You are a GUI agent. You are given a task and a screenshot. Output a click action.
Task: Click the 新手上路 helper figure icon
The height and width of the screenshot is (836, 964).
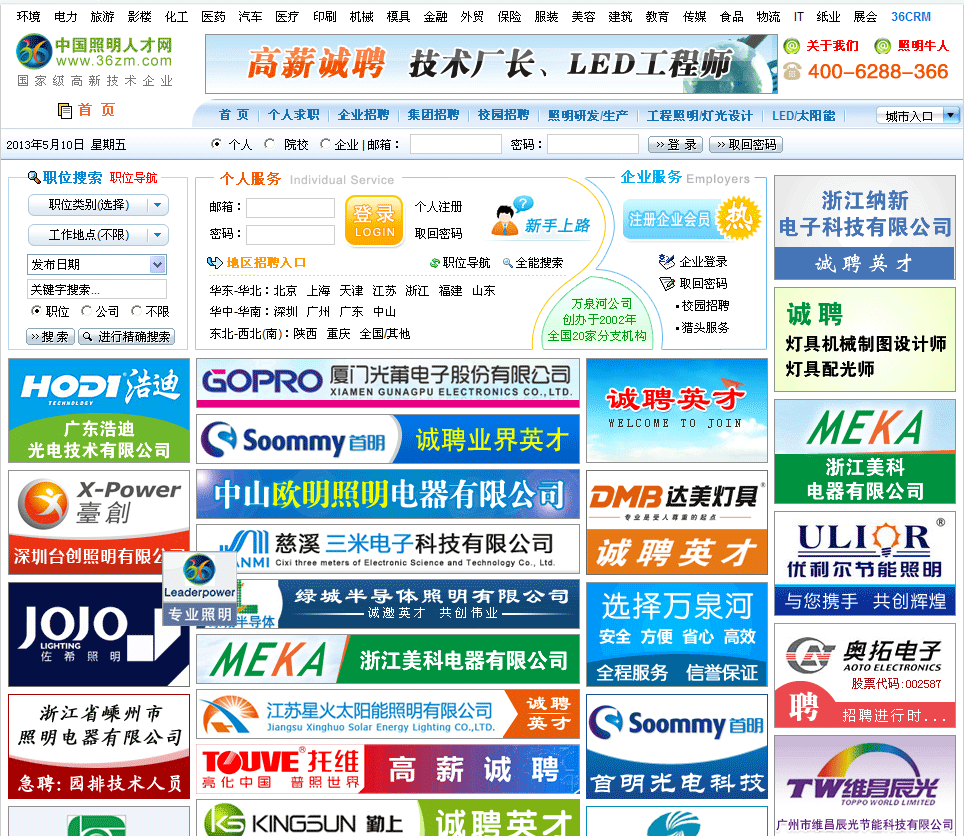coord(512,216)
